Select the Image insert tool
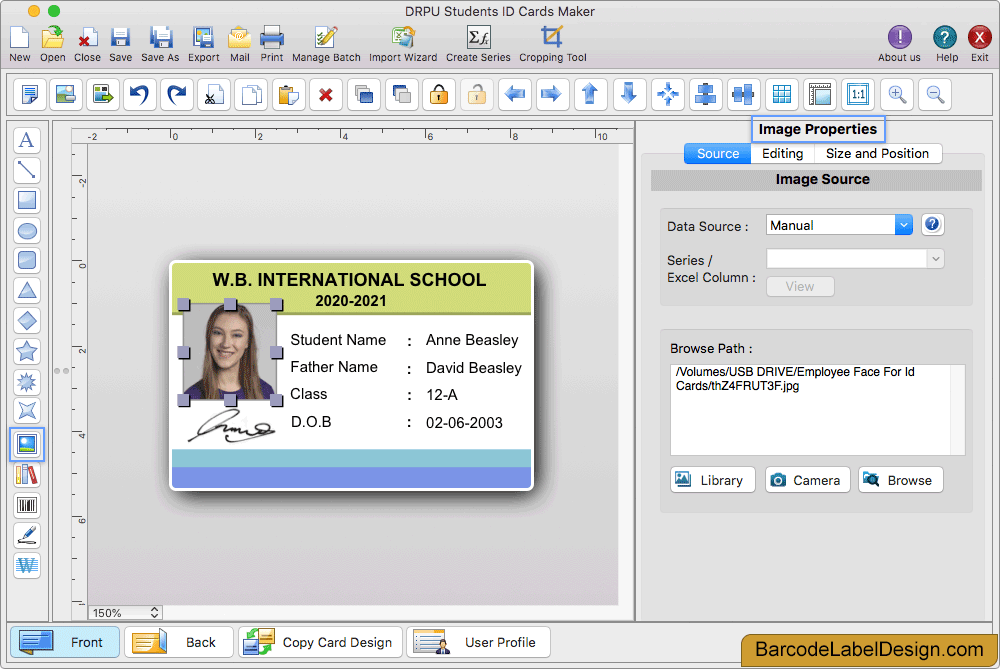Viewport: 1000px width, 669px height. (27, 445)
